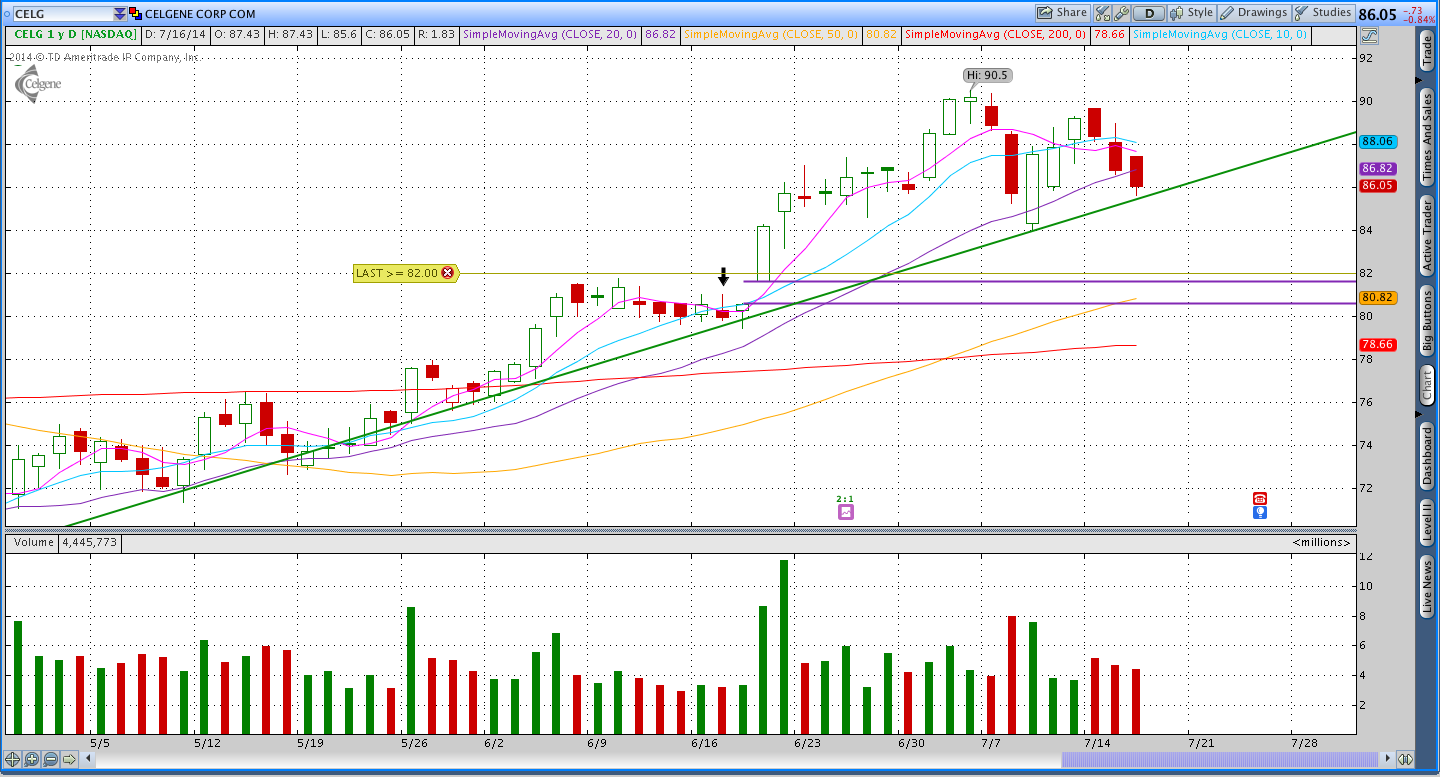
Task: Open the Active Trader side tab
Action: (1427, 234)
